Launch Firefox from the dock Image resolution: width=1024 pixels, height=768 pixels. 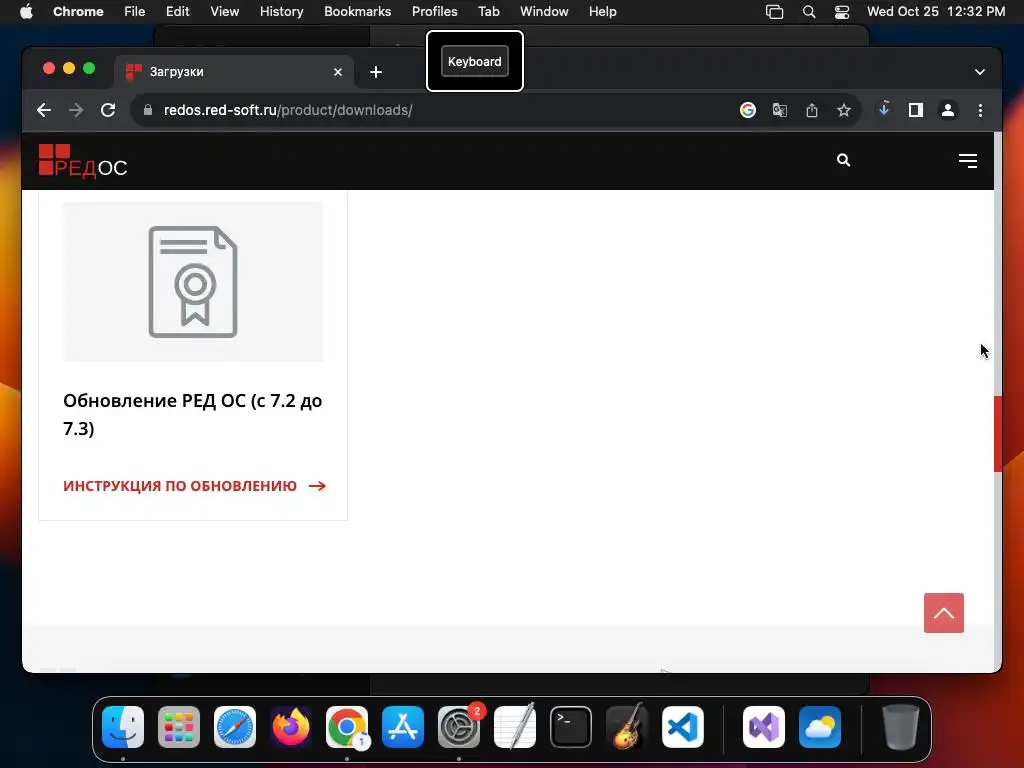tap(291, 727)
